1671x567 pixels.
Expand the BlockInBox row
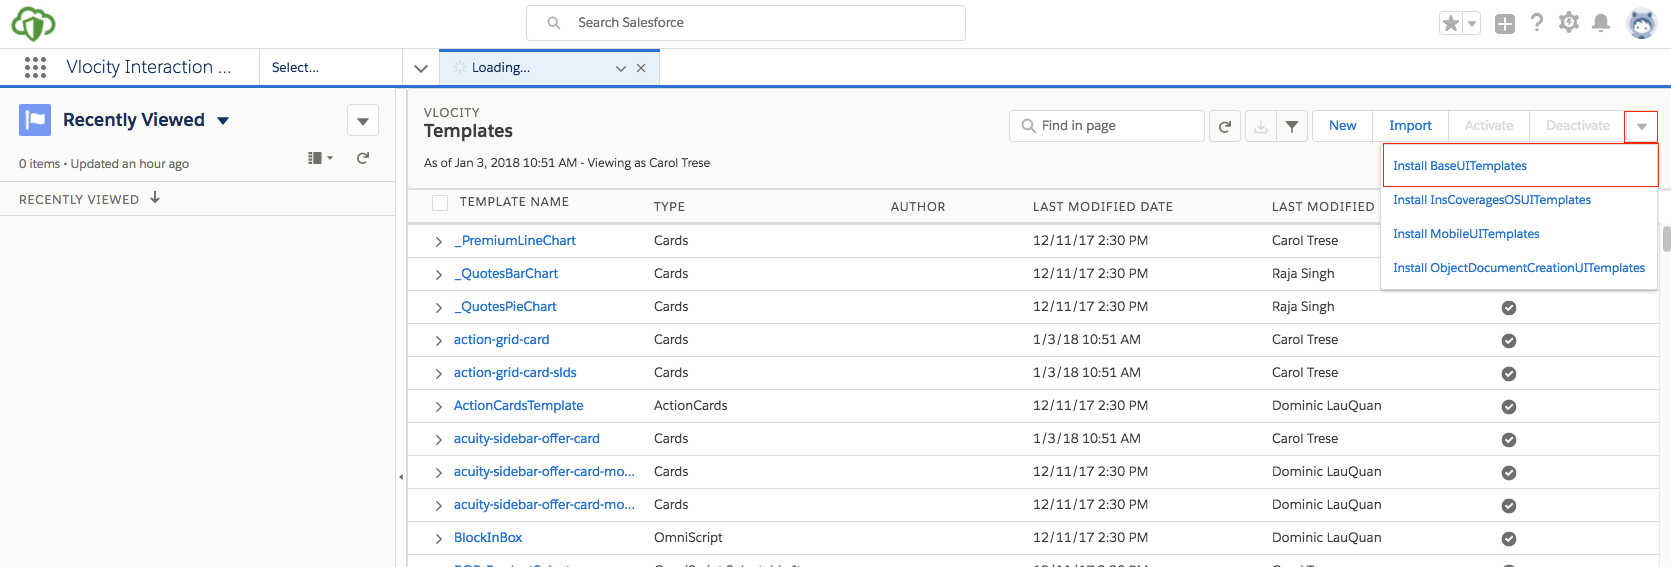(x=438, y=539)
